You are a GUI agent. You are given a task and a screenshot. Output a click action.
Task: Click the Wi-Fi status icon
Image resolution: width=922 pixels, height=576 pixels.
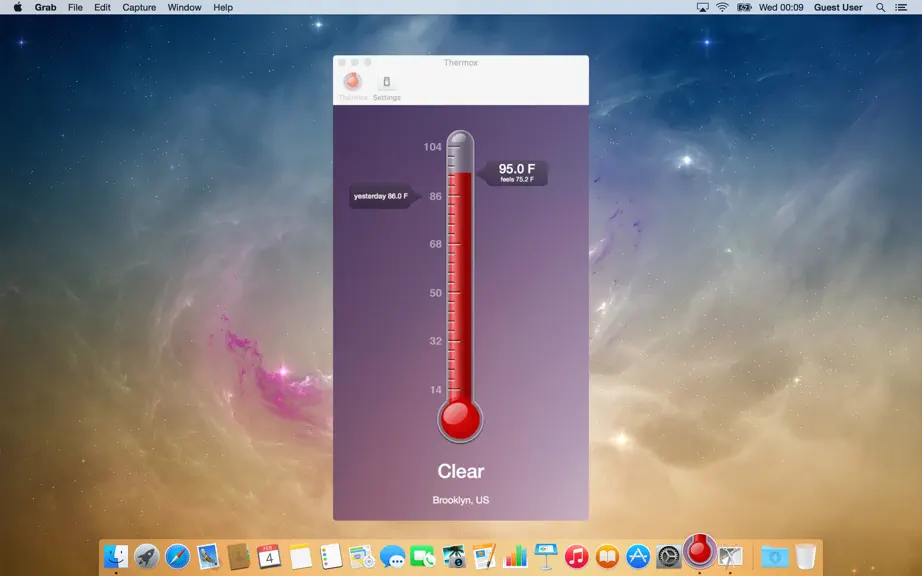(723, 8)
